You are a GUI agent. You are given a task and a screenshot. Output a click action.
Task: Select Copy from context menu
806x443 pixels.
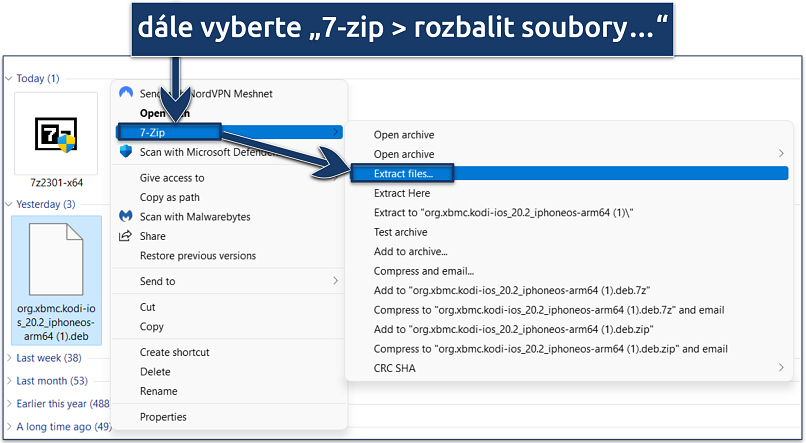coord(152,326)
